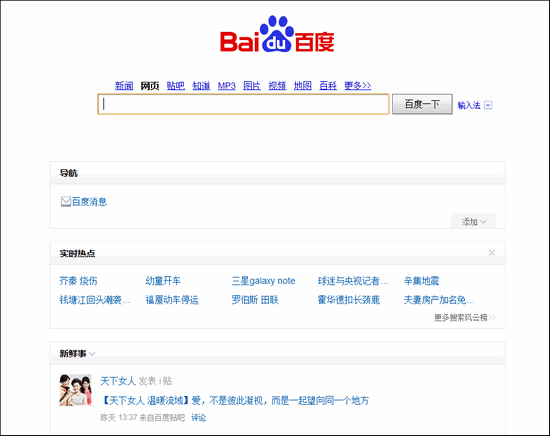Open 更多>> products link

coord(357,86)
